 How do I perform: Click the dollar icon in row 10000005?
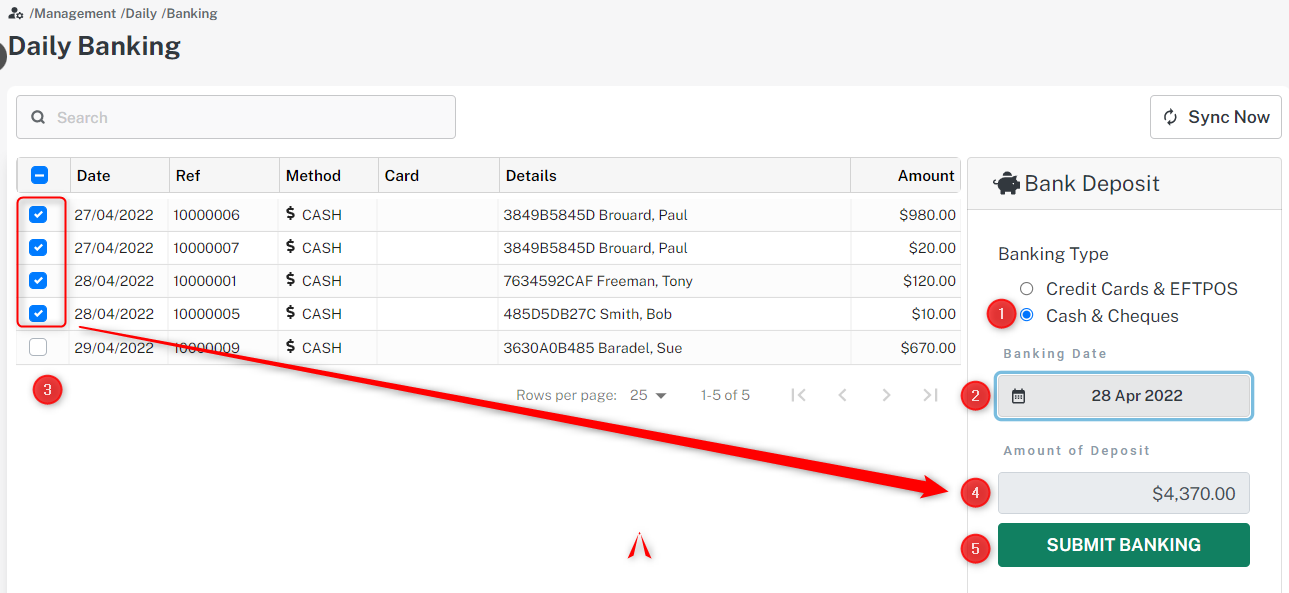pyautogui.click(x=290, y=313)
